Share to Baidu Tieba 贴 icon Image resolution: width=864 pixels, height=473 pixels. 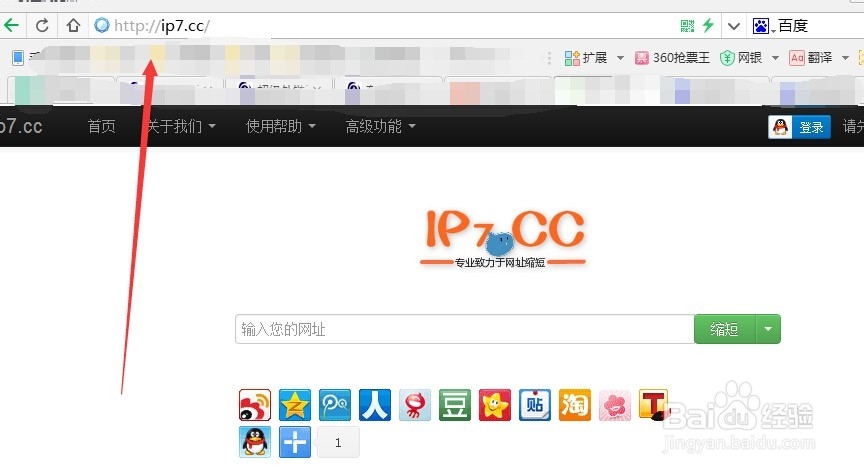[534, 405]
